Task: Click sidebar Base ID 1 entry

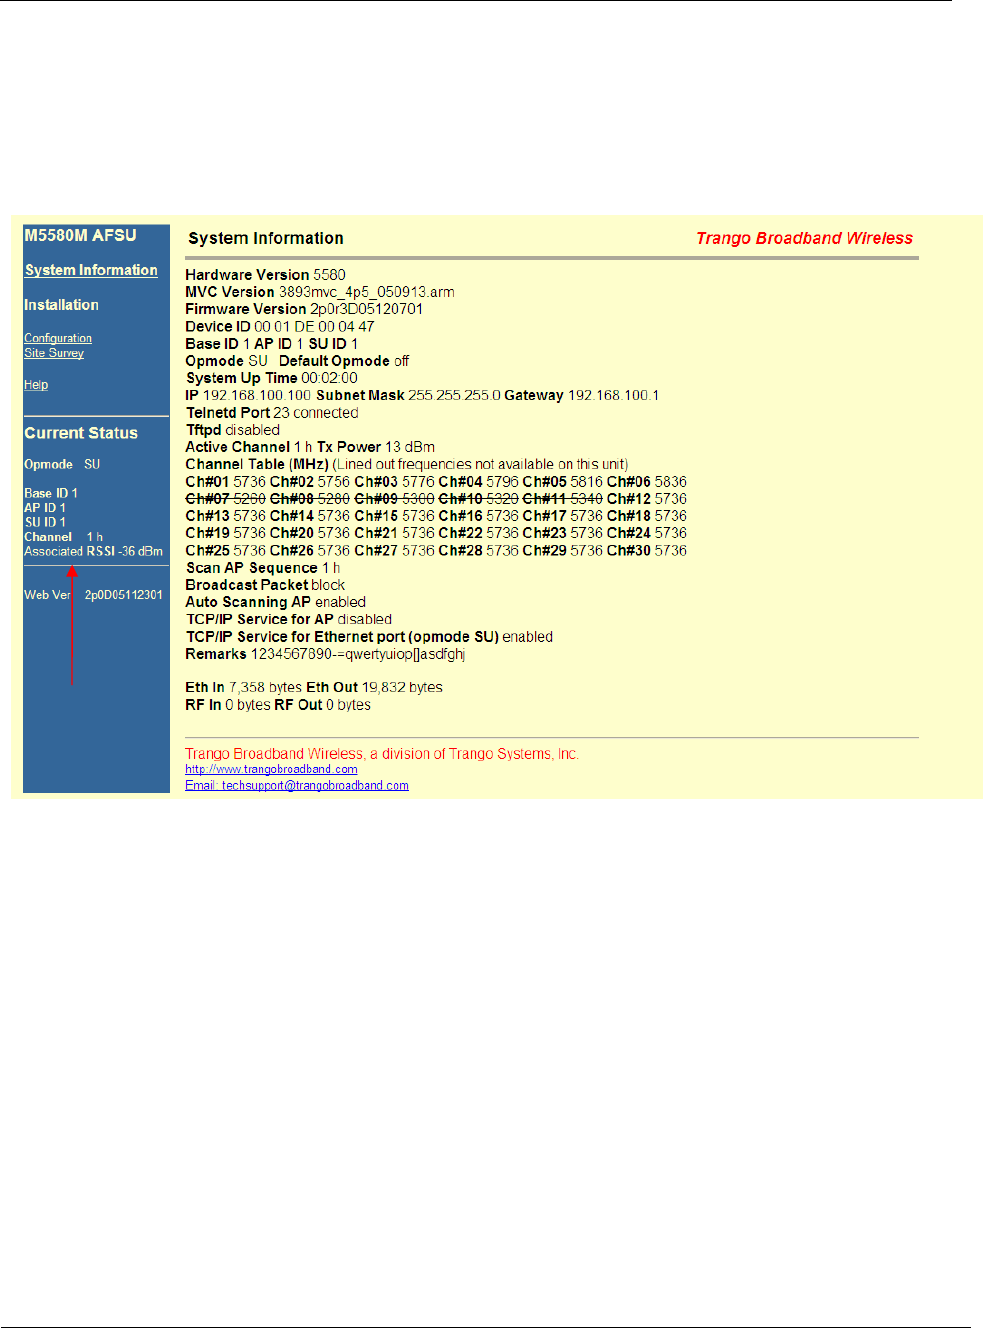Action: [x=51, y=494]
